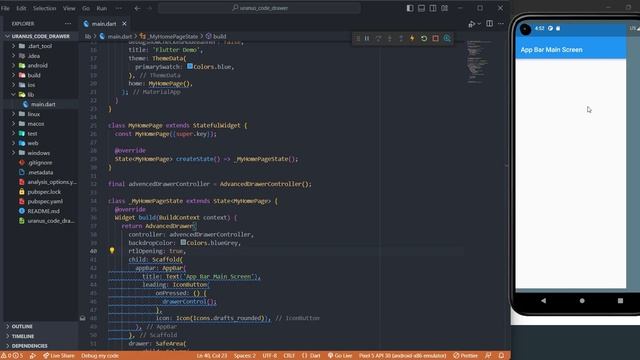This screenshot has width=640, height=360.
Task: Tap the emulator Back navigation button
Action: tap(543, 300)
